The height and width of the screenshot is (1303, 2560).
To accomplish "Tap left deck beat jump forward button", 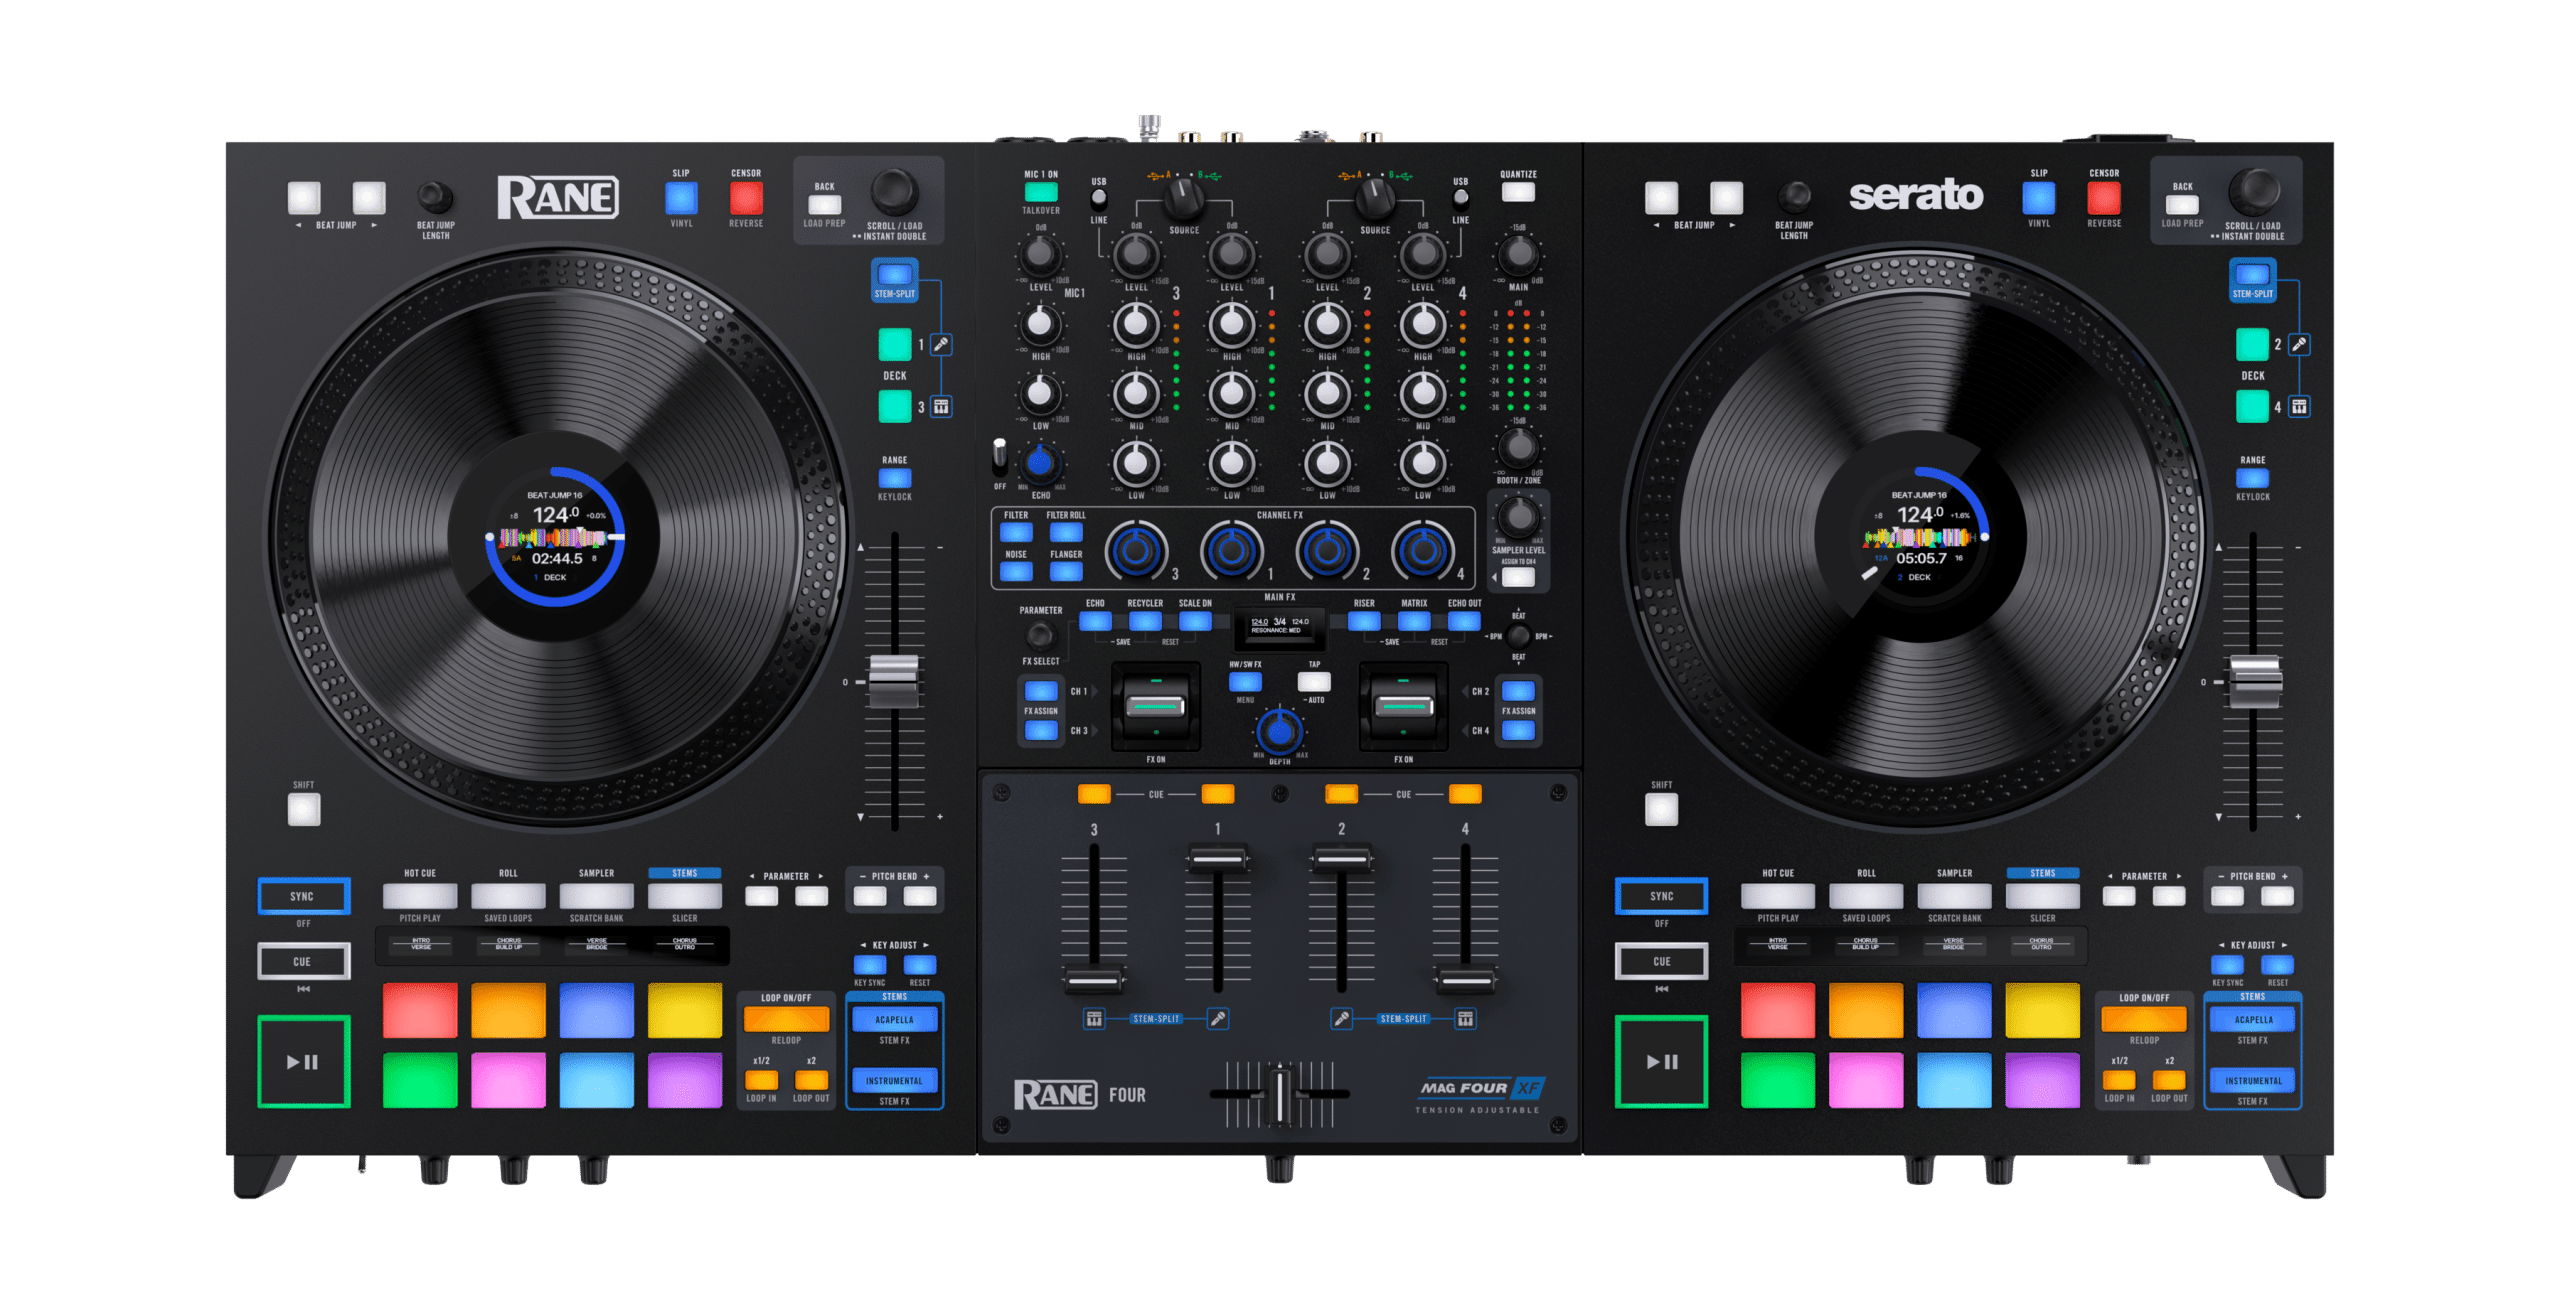I will pos(369,197).
